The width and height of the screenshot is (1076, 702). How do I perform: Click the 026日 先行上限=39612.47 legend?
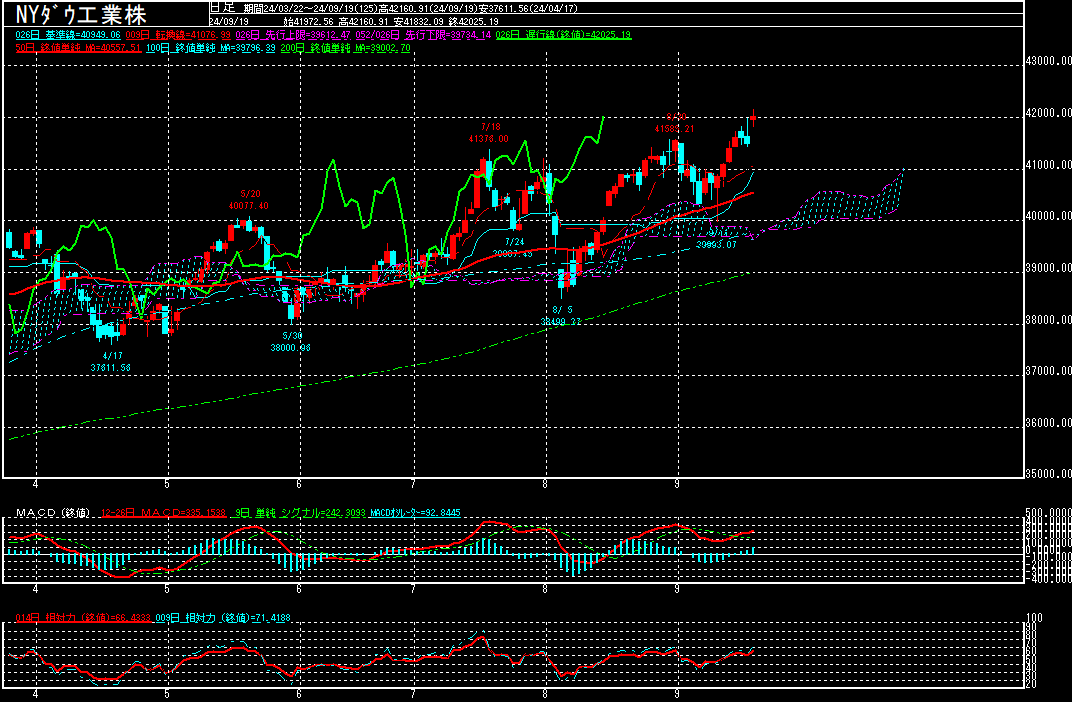[293, 35]
